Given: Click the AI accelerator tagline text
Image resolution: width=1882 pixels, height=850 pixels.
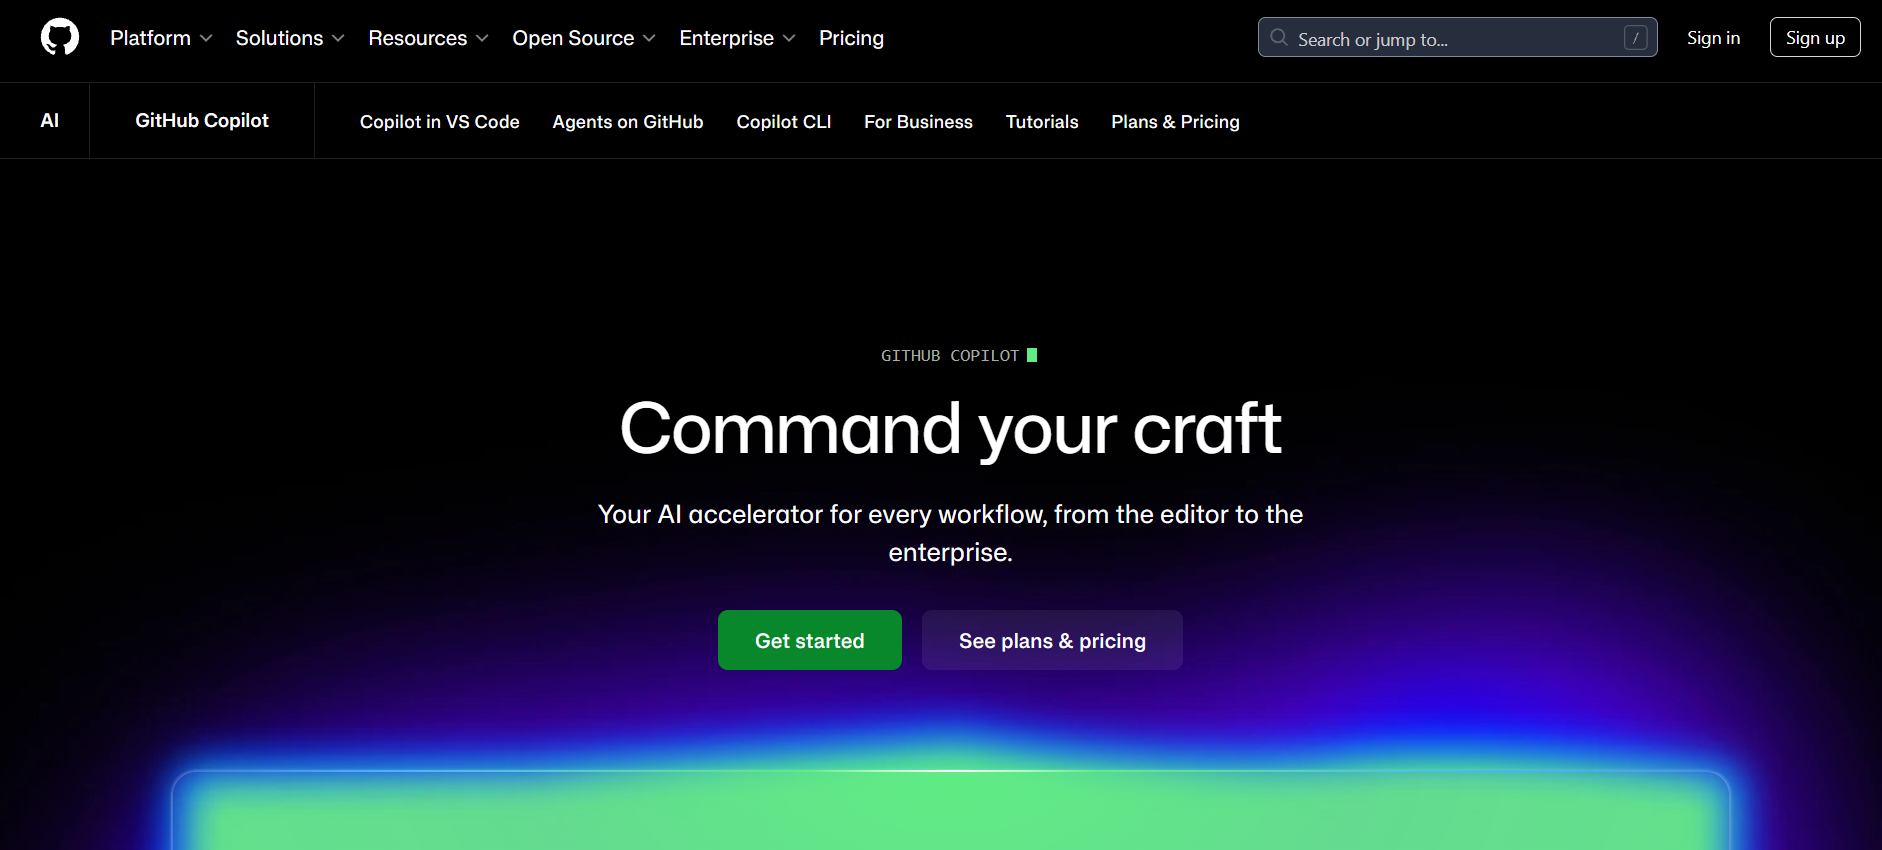Looking at the screenshot, I should 950,533.
